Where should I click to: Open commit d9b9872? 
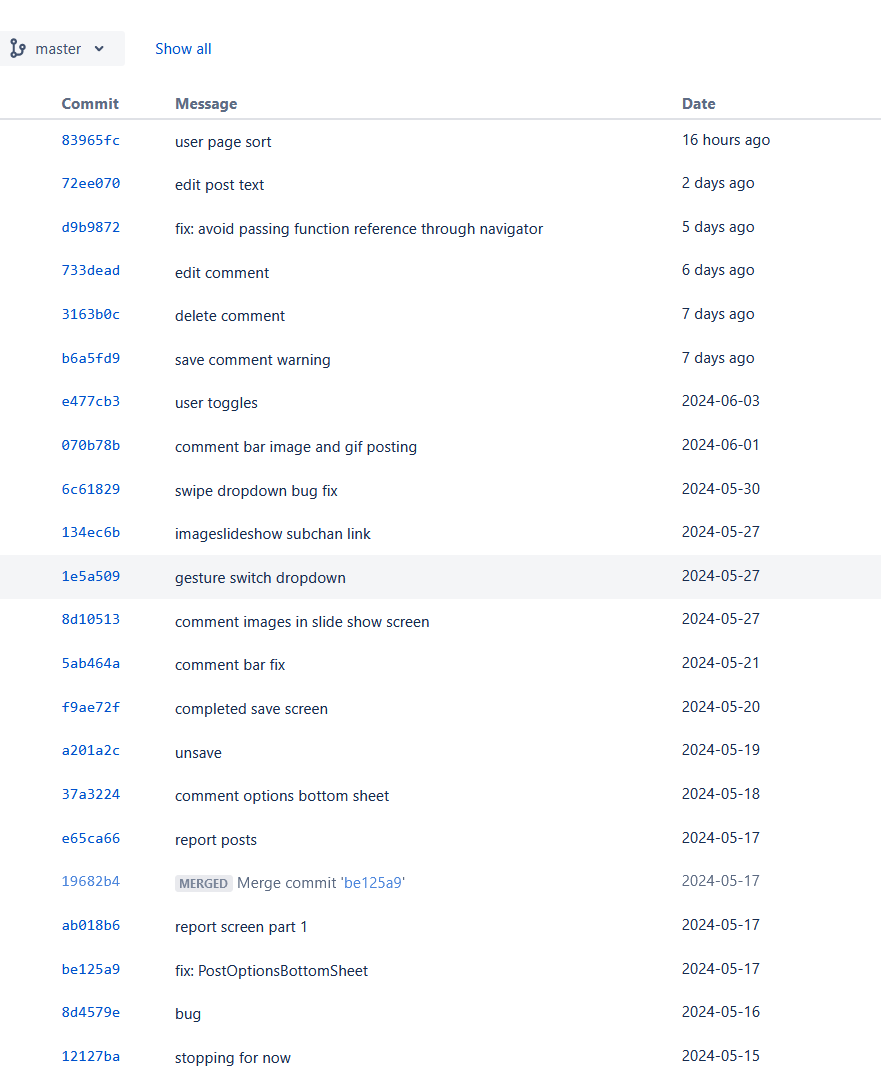pyautogui.click(x=91, y=227)
